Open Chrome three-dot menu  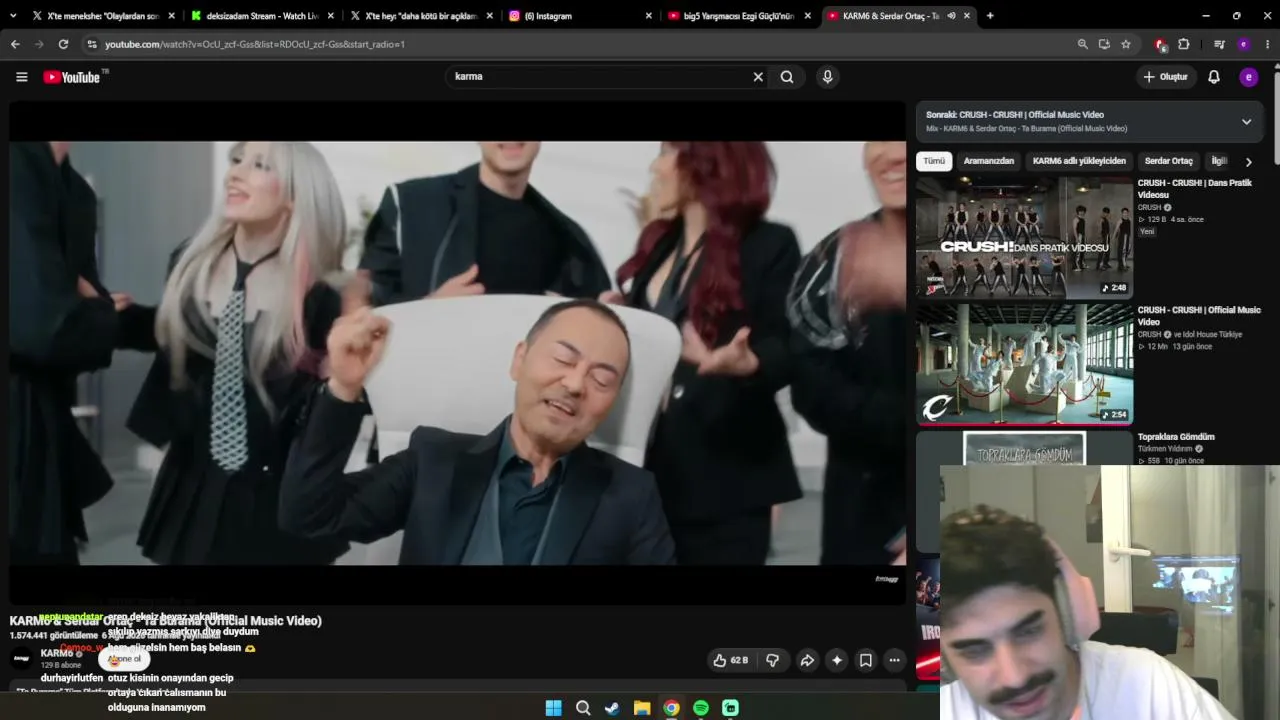(x=1268, y=44)
